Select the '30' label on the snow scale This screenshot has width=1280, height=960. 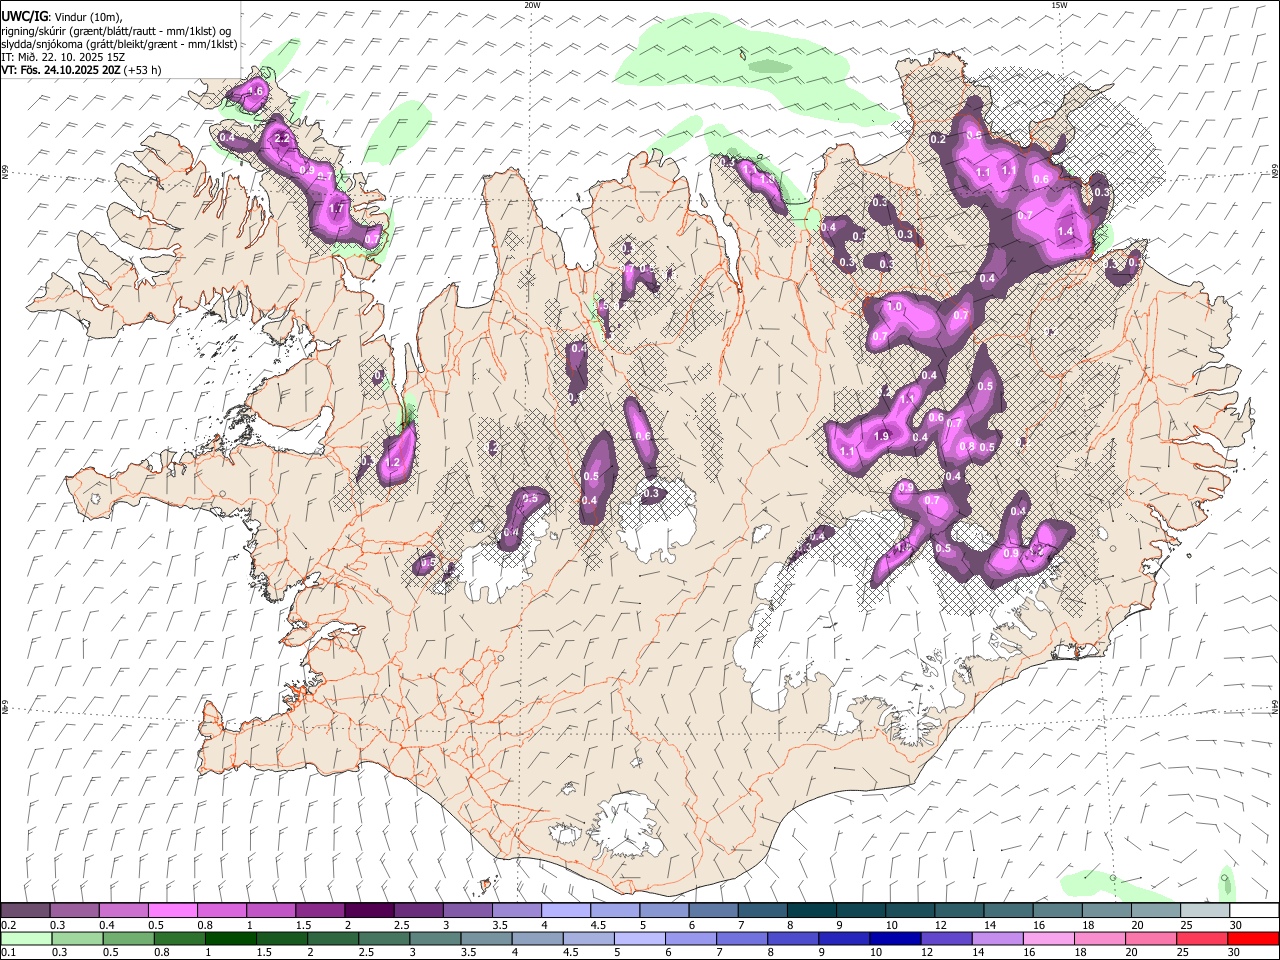pos(1236,925)
